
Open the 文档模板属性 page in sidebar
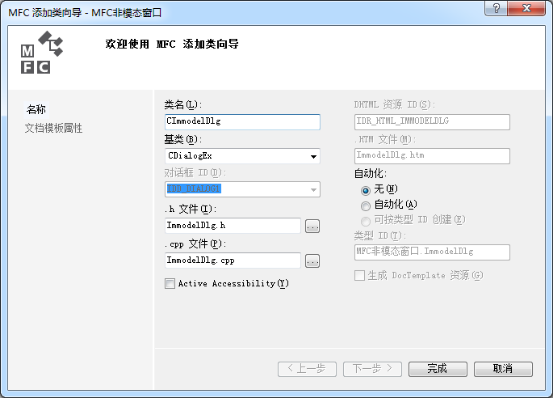click(x=53, y=128)
